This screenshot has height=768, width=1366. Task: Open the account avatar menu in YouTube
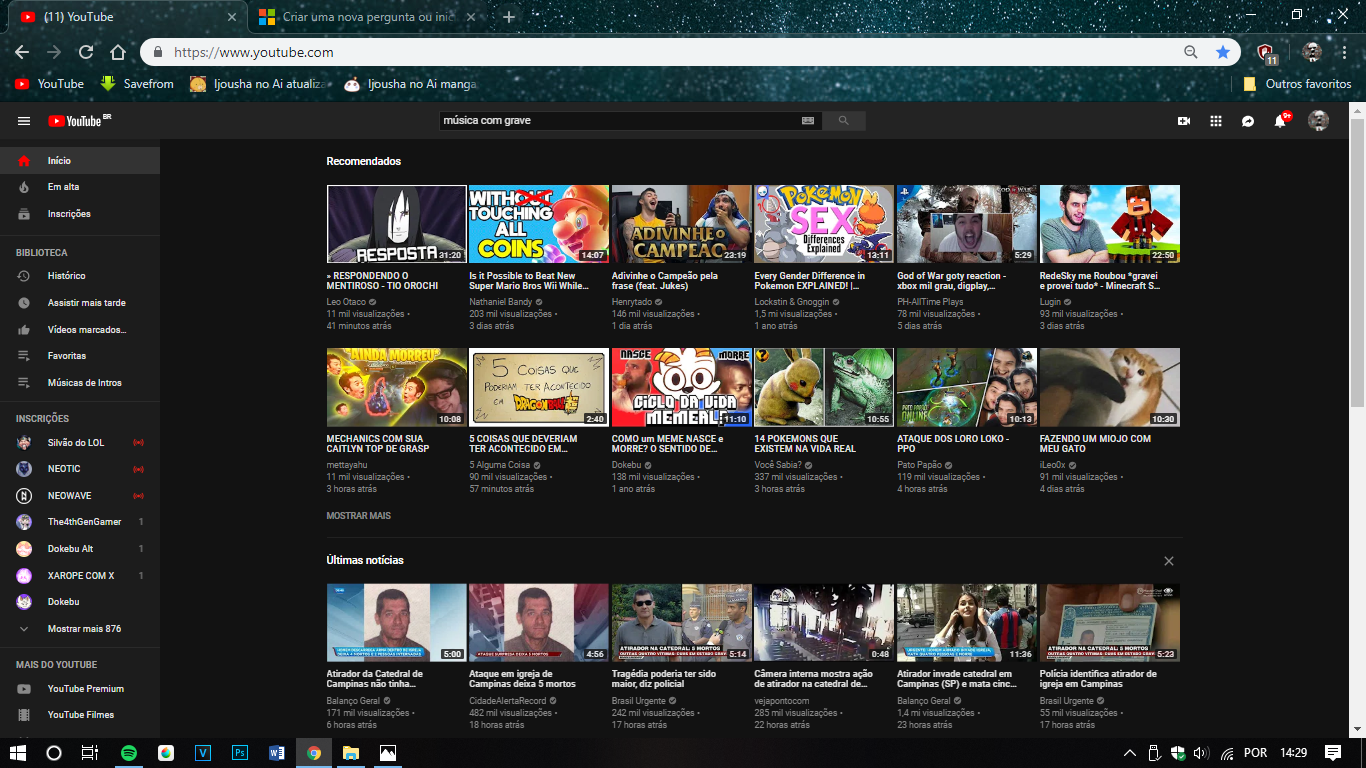click(x=1319, y=121)
